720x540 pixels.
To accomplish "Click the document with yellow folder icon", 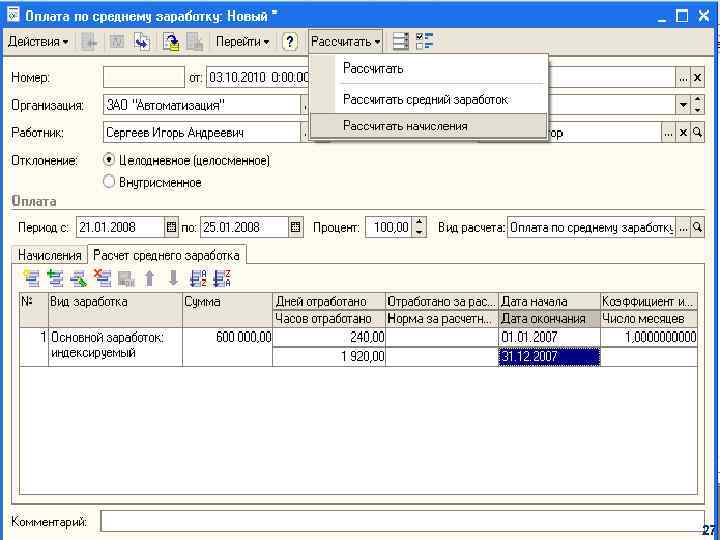I will (171, 42).
